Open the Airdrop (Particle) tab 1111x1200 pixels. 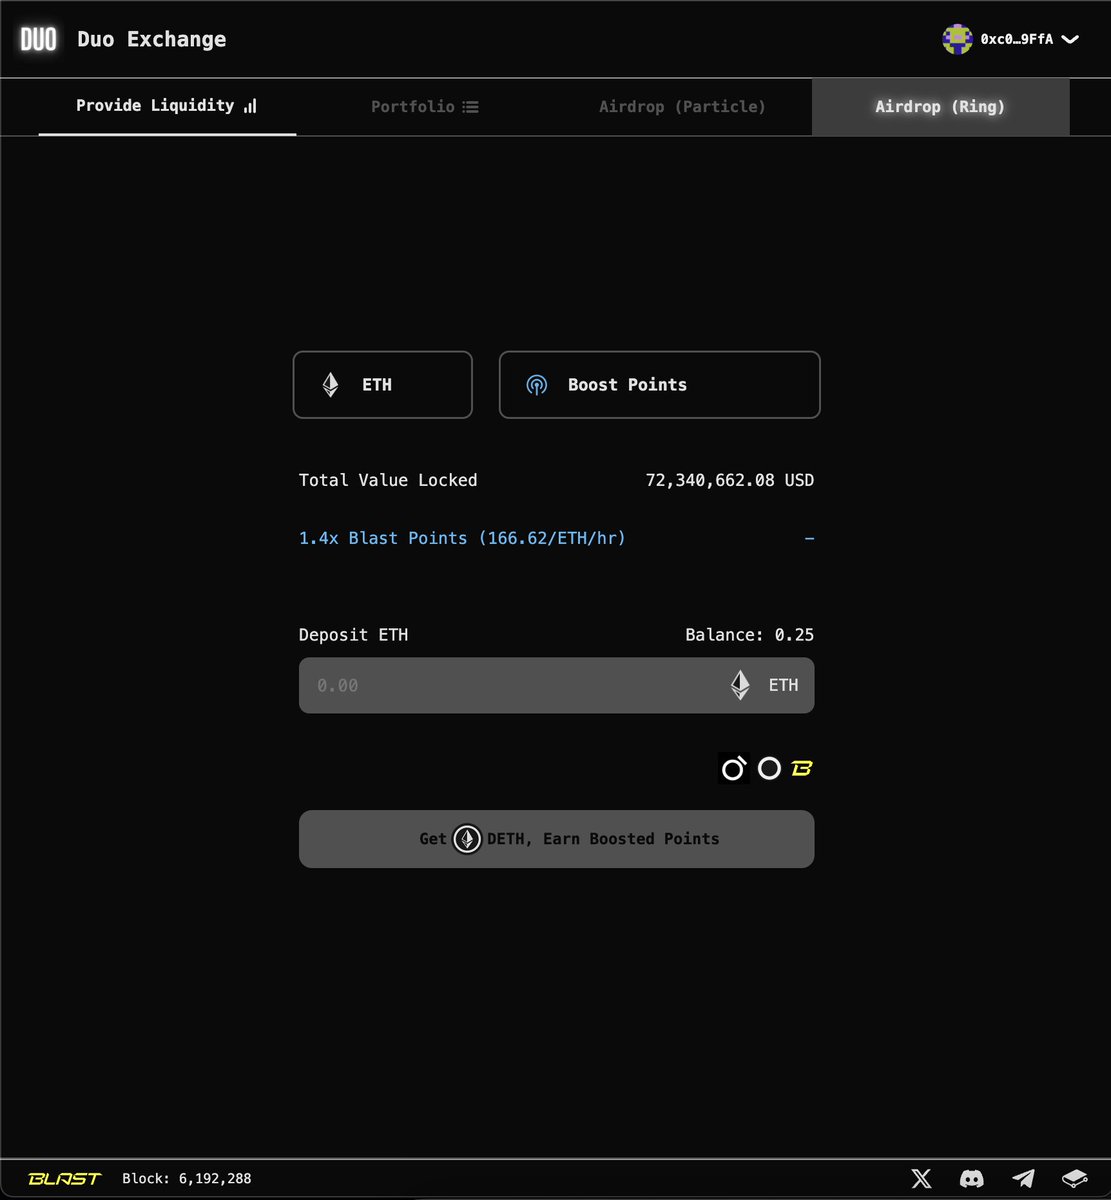[x=682, y=106]
